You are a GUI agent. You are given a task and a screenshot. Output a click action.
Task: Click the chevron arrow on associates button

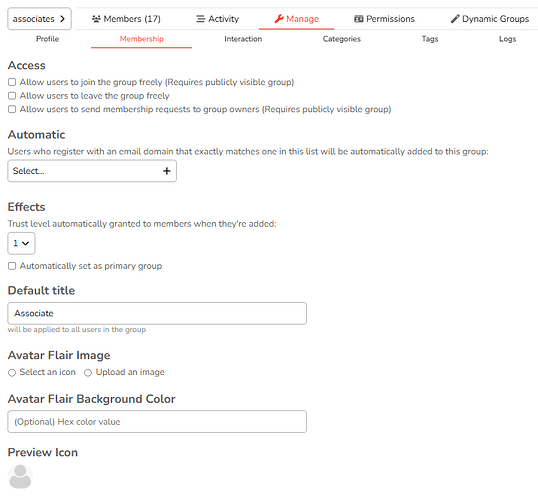[62, 19]
